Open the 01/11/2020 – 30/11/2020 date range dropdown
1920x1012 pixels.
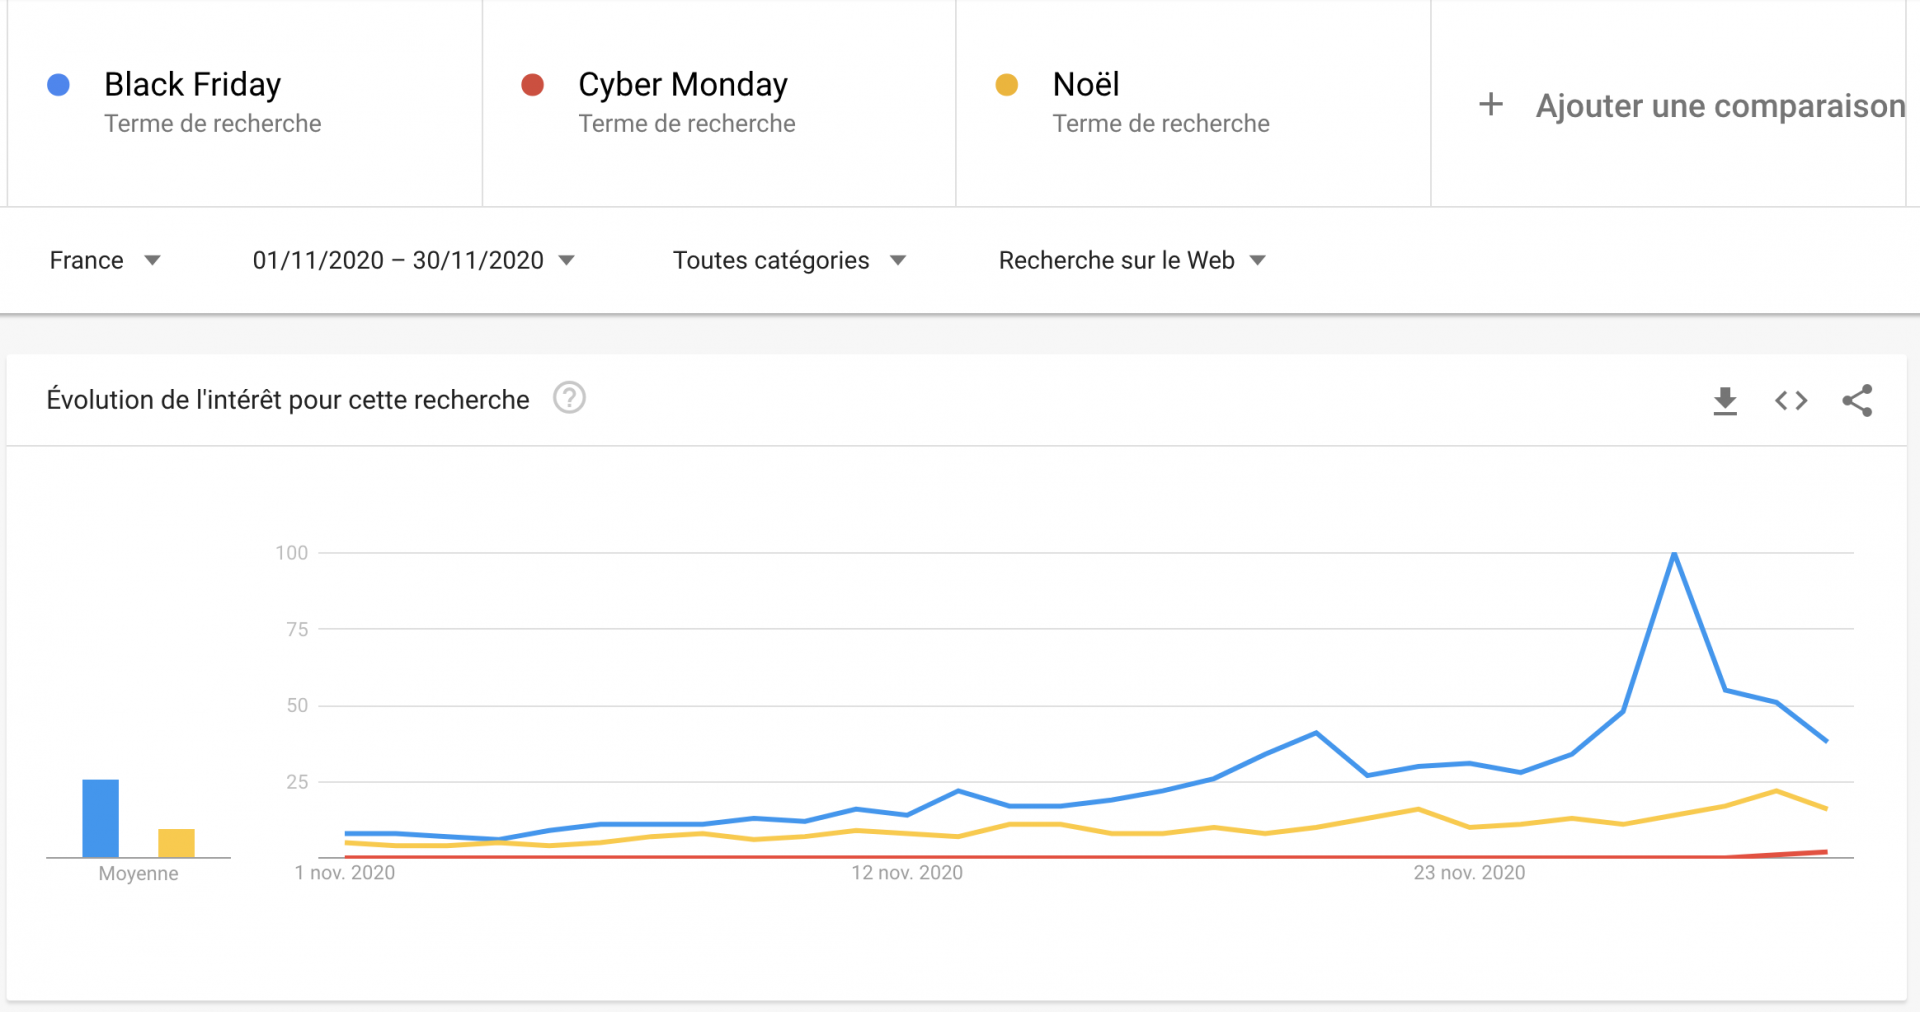[413, 260]
